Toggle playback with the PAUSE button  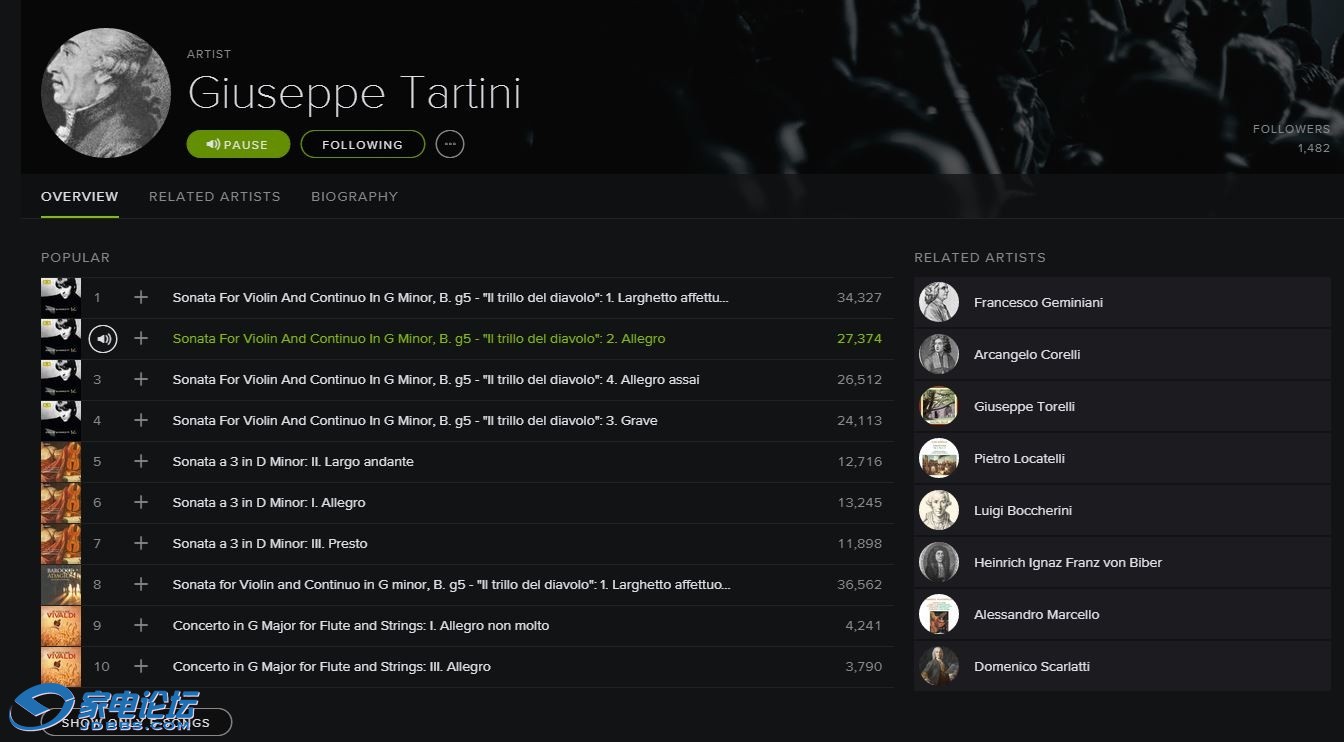tap(238, 144)
